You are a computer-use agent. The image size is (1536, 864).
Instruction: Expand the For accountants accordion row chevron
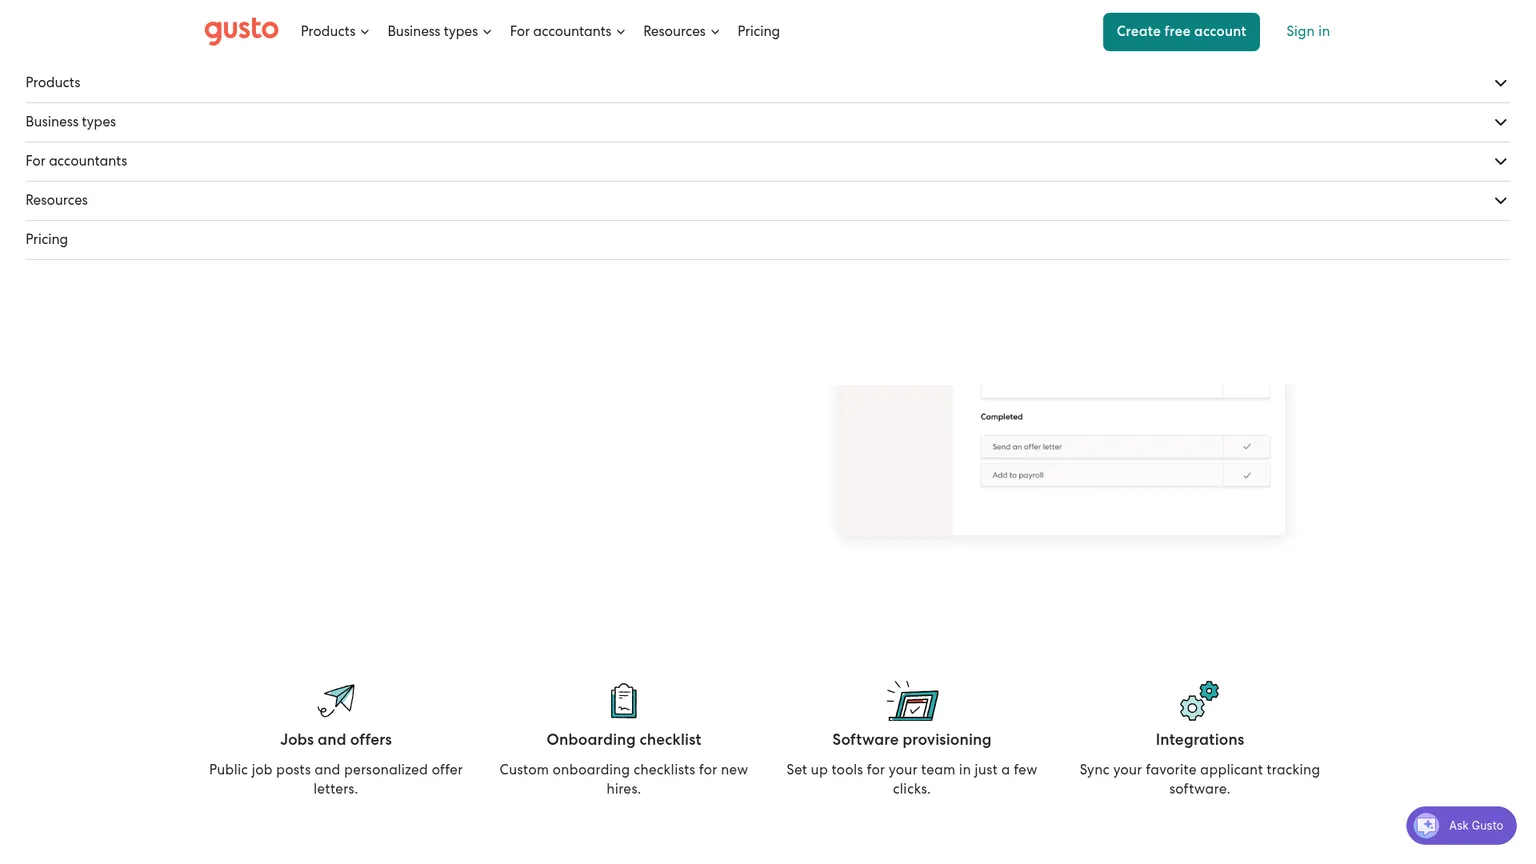coord(1500,161)
